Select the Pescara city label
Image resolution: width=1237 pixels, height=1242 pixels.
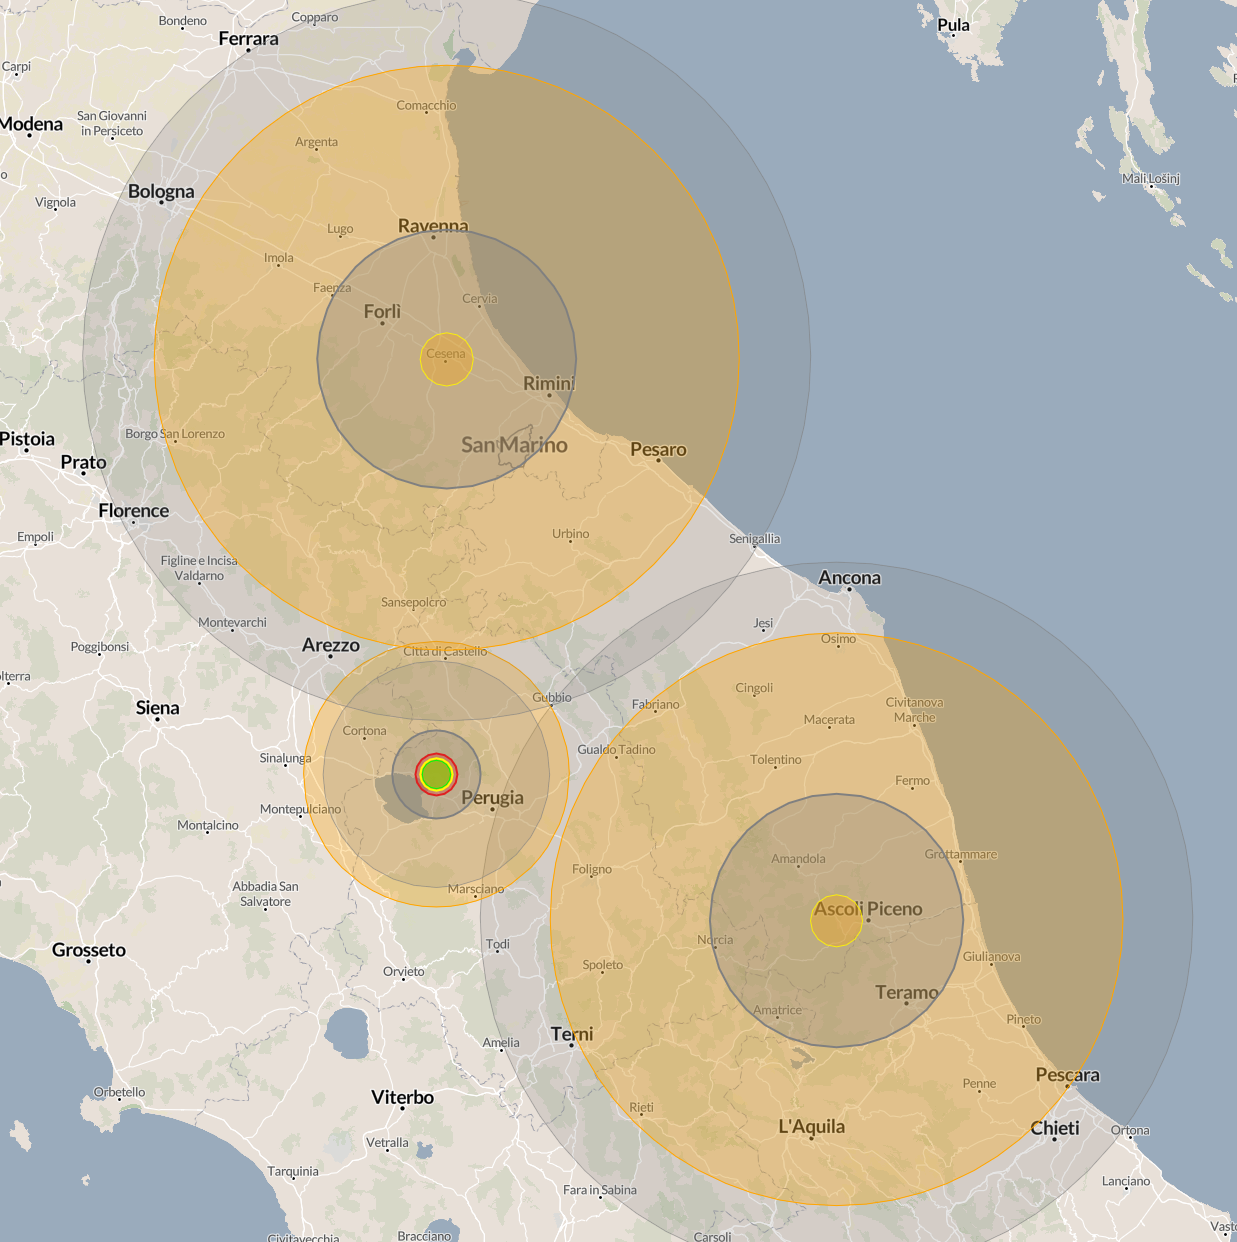coord(1067,1075)
